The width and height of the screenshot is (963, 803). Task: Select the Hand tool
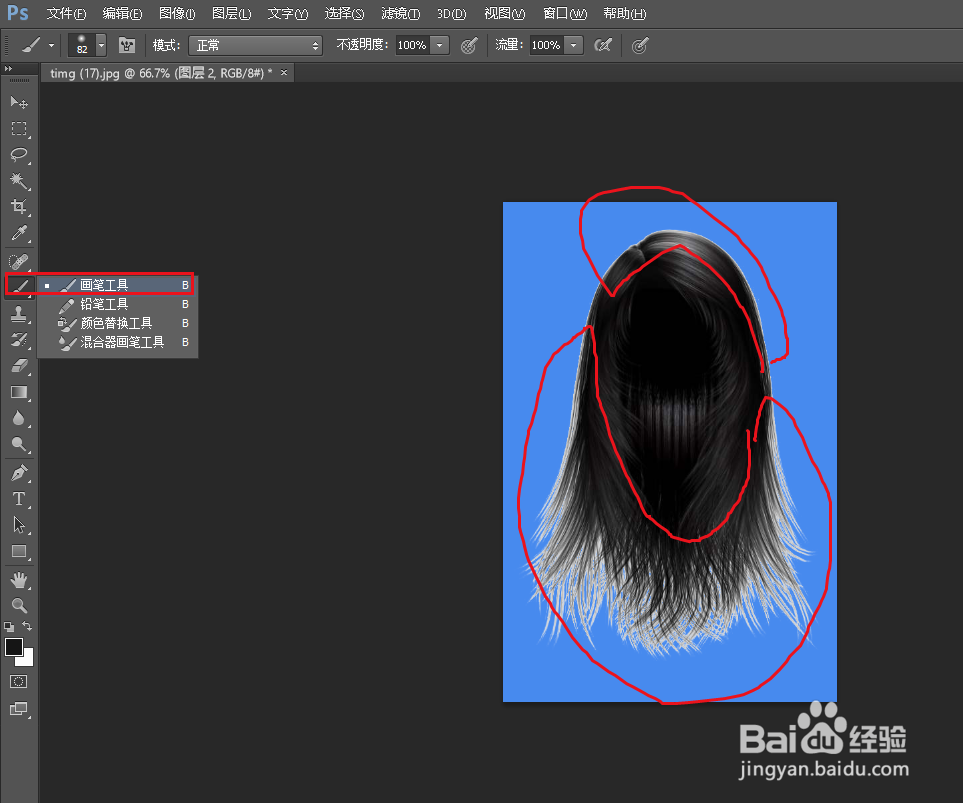[18, 579]
